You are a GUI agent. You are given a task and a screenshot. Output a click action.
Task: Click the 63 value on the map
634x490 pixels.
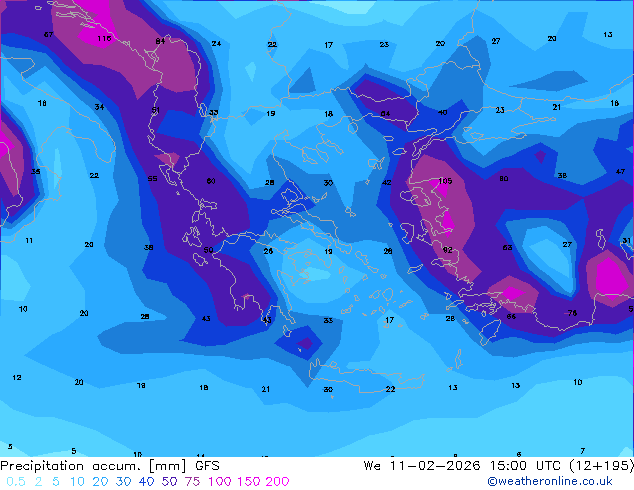click(x=507, y=247)
